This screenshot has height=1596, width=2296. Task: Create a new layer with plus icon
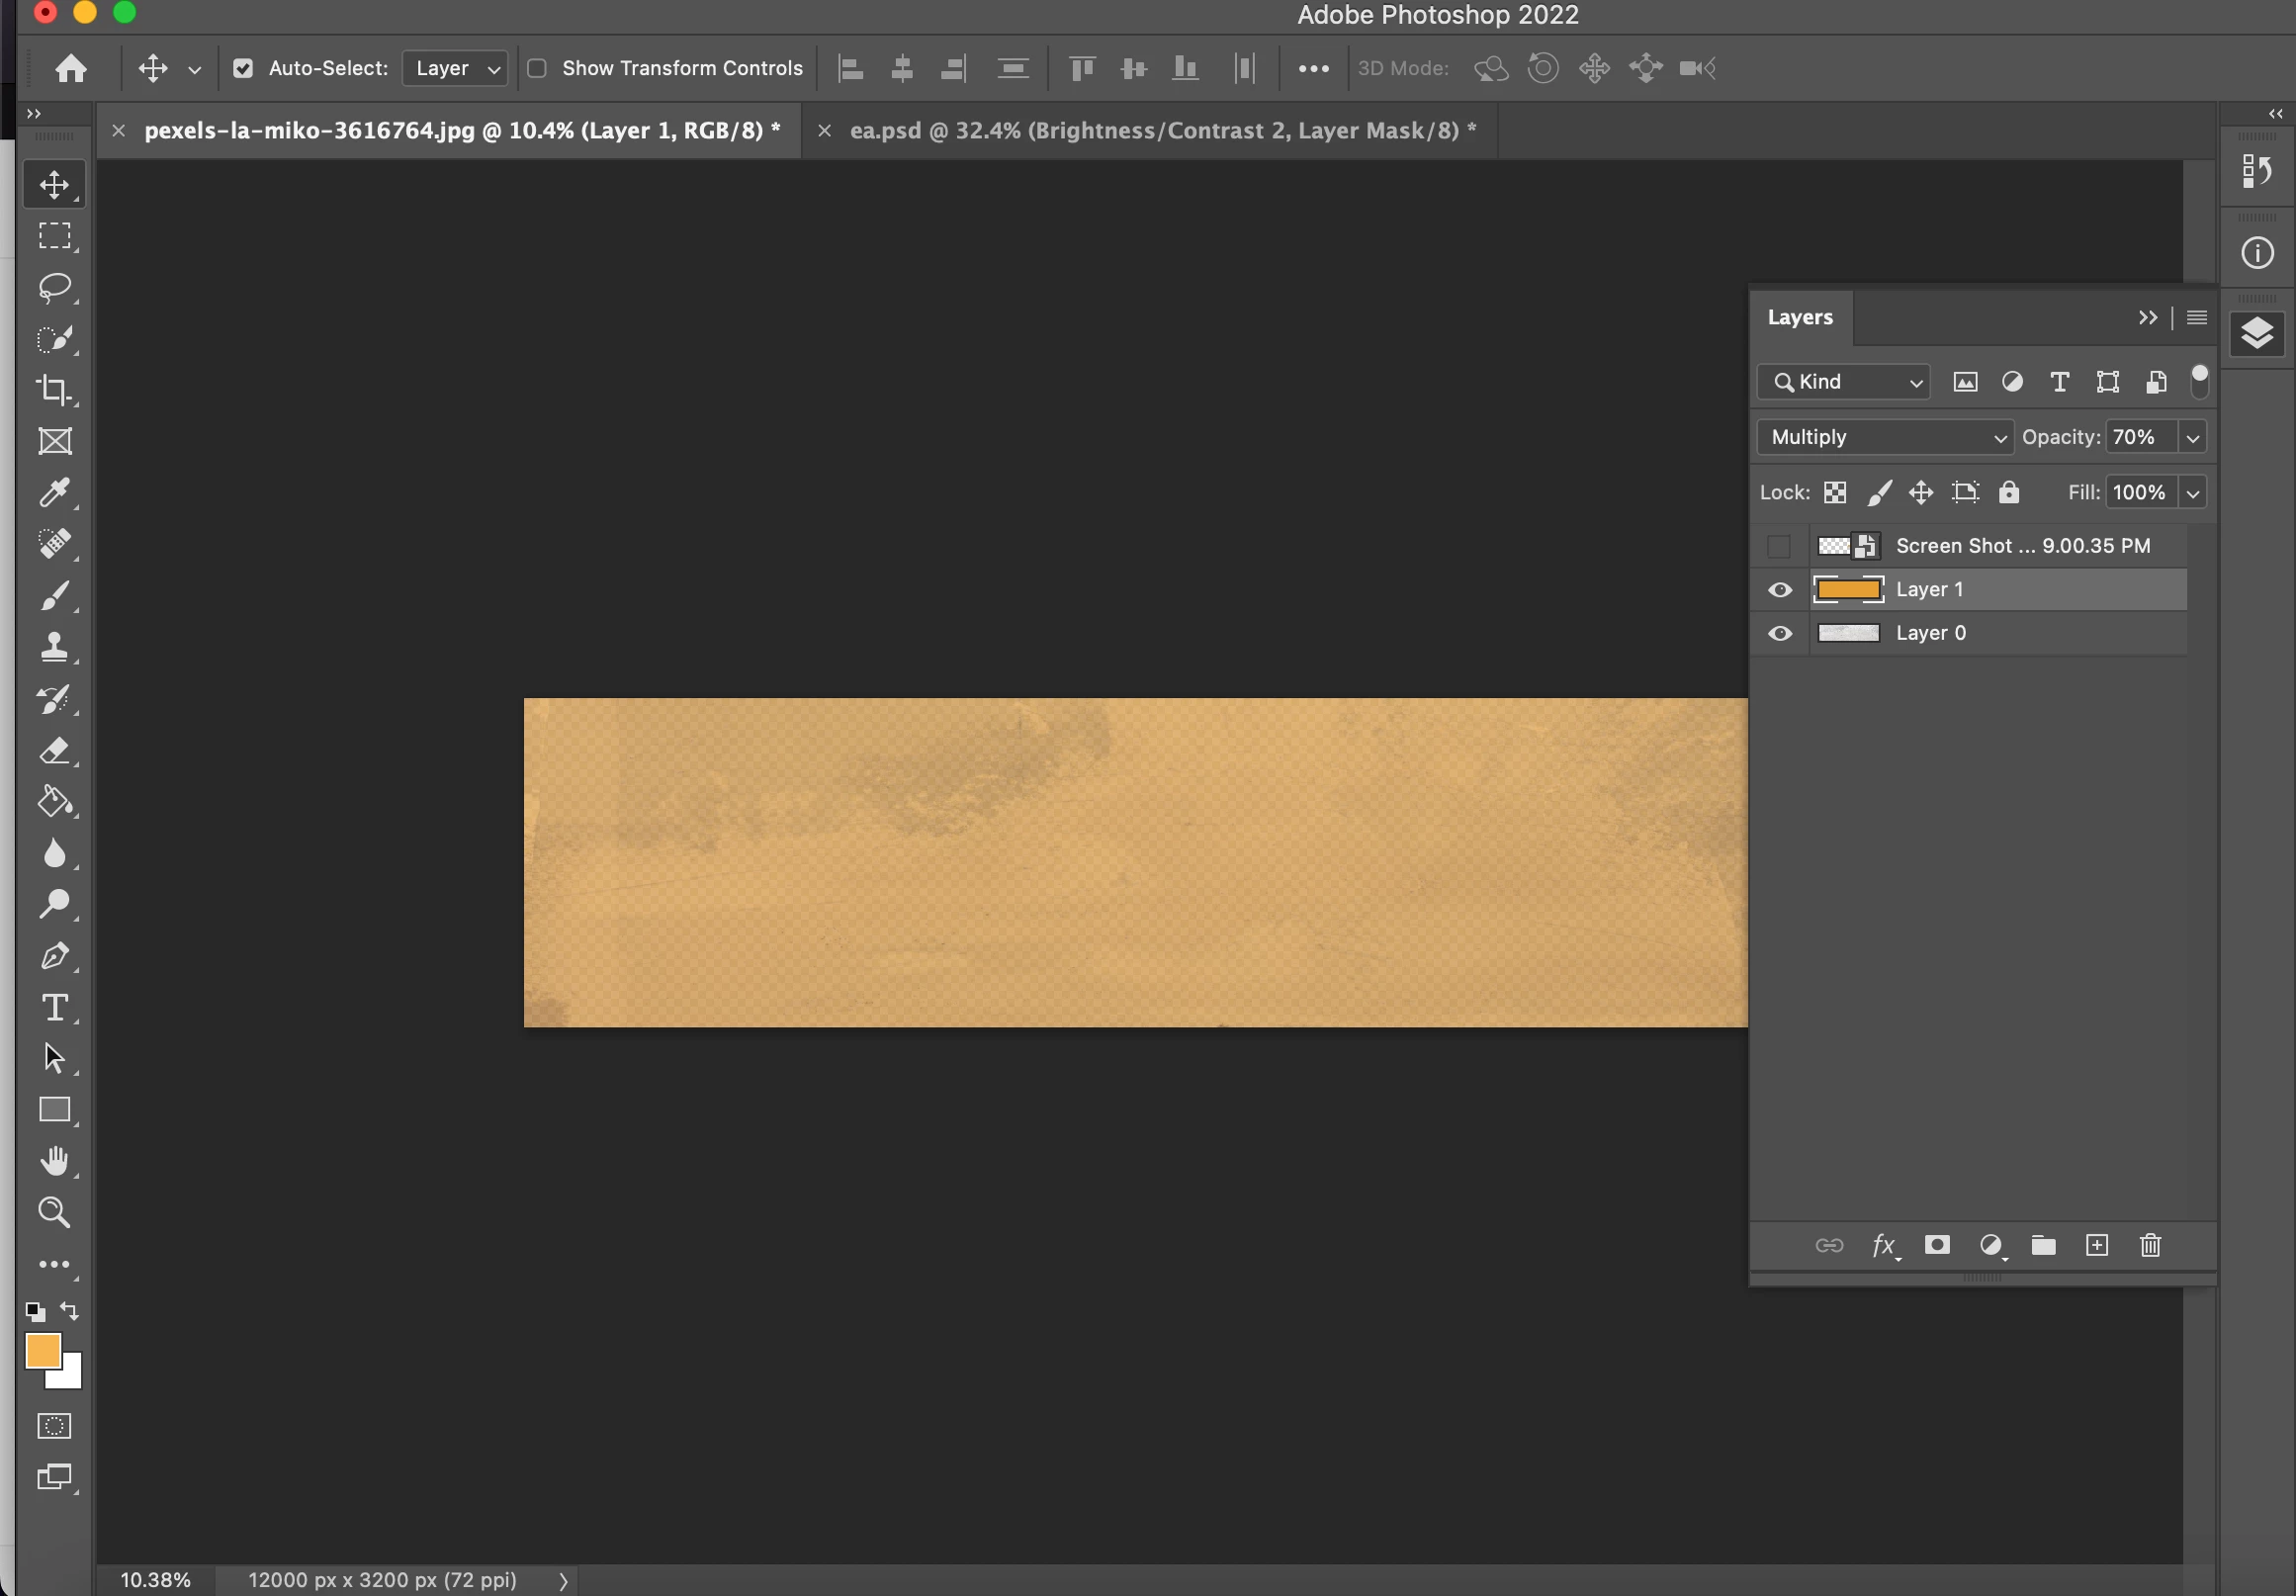2097,1245
